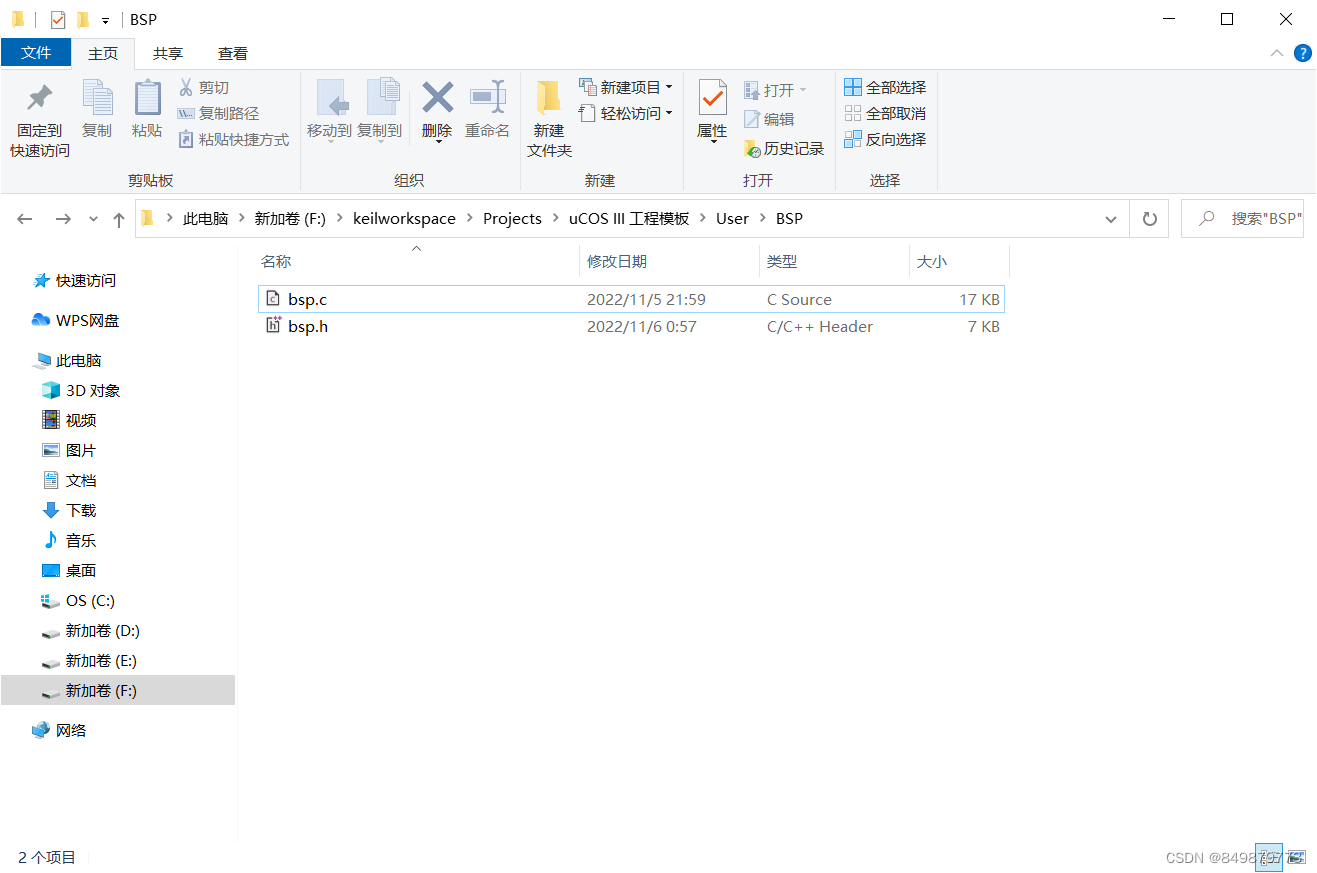Go to uCOS III 工程模板 in address path

(629, 219)
